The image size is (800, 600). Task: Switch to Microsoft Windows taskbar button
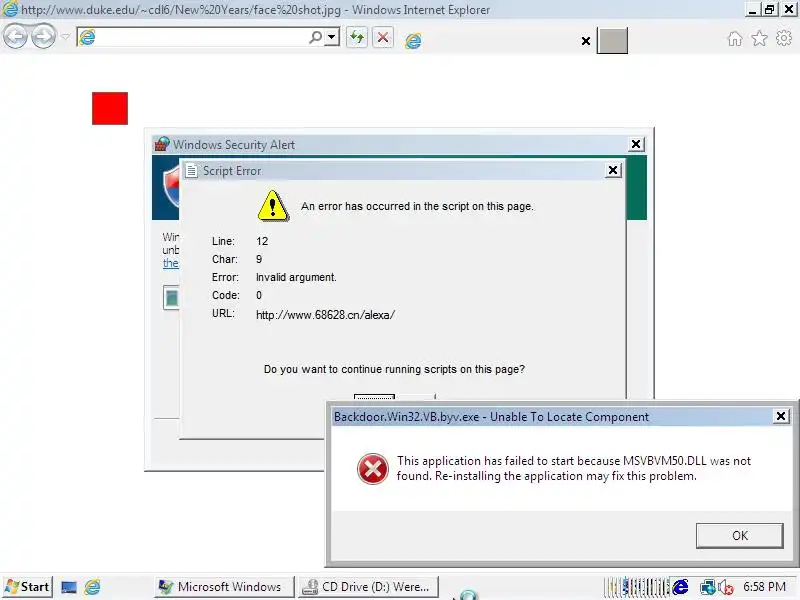pos(224,587)
